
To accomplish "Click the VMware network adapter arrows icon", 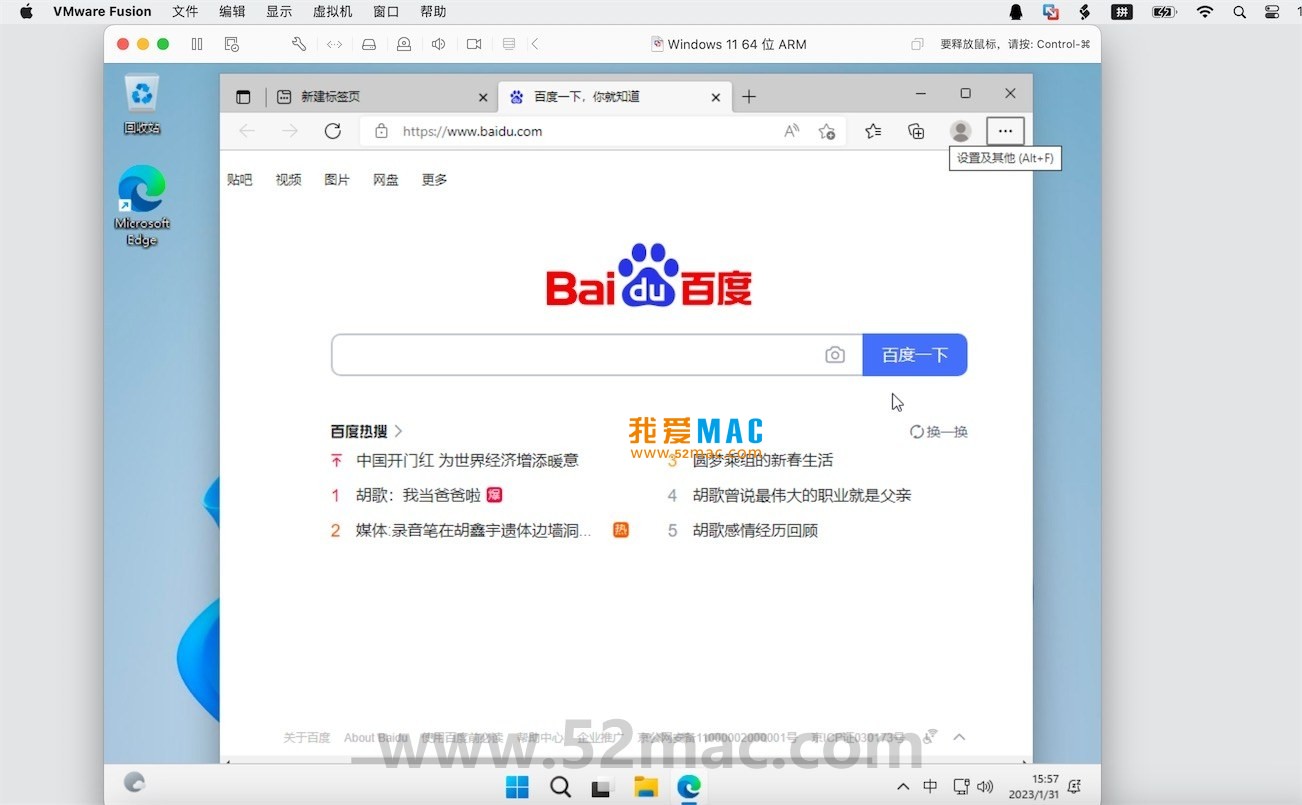I will click(x=334, y=44).
